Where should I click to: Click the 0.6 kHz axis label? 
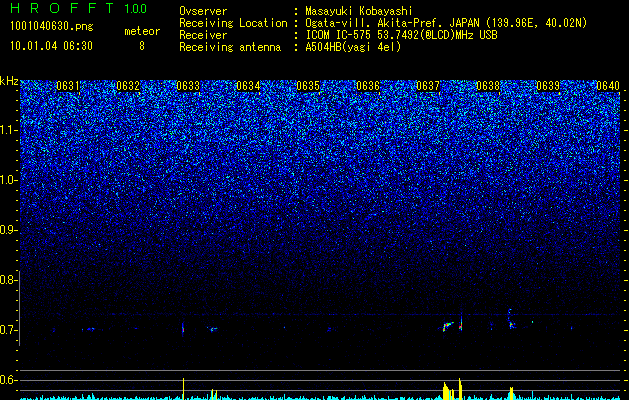click(9, 380)
